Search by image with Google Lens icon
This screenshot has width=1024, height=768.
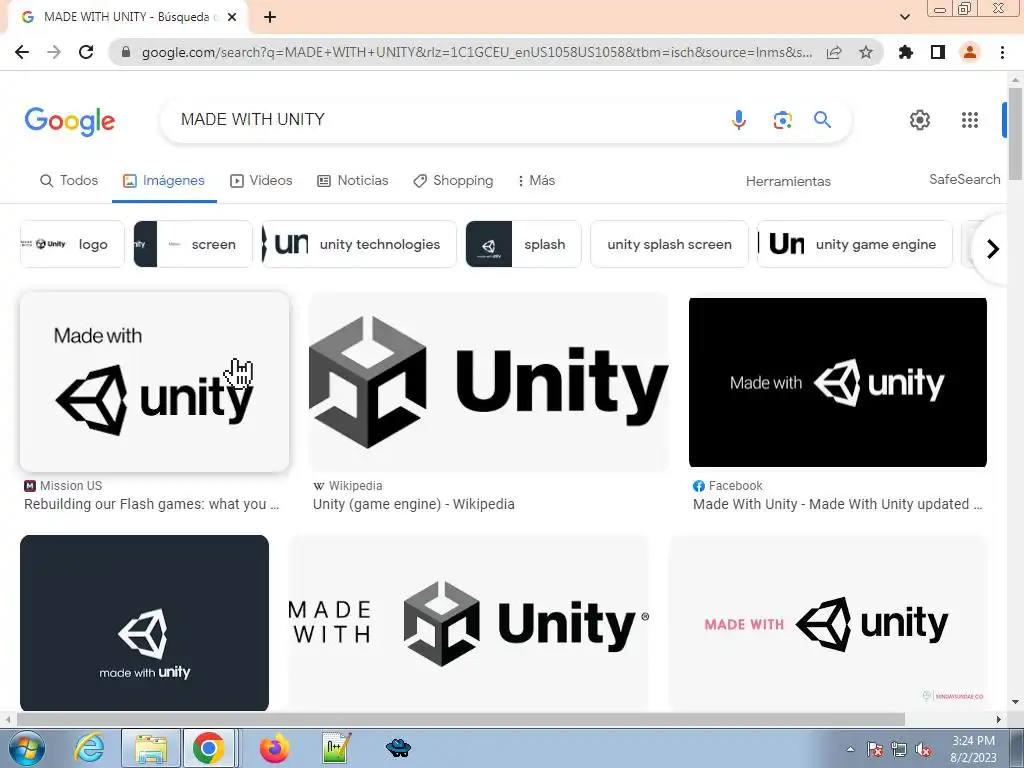782,120
